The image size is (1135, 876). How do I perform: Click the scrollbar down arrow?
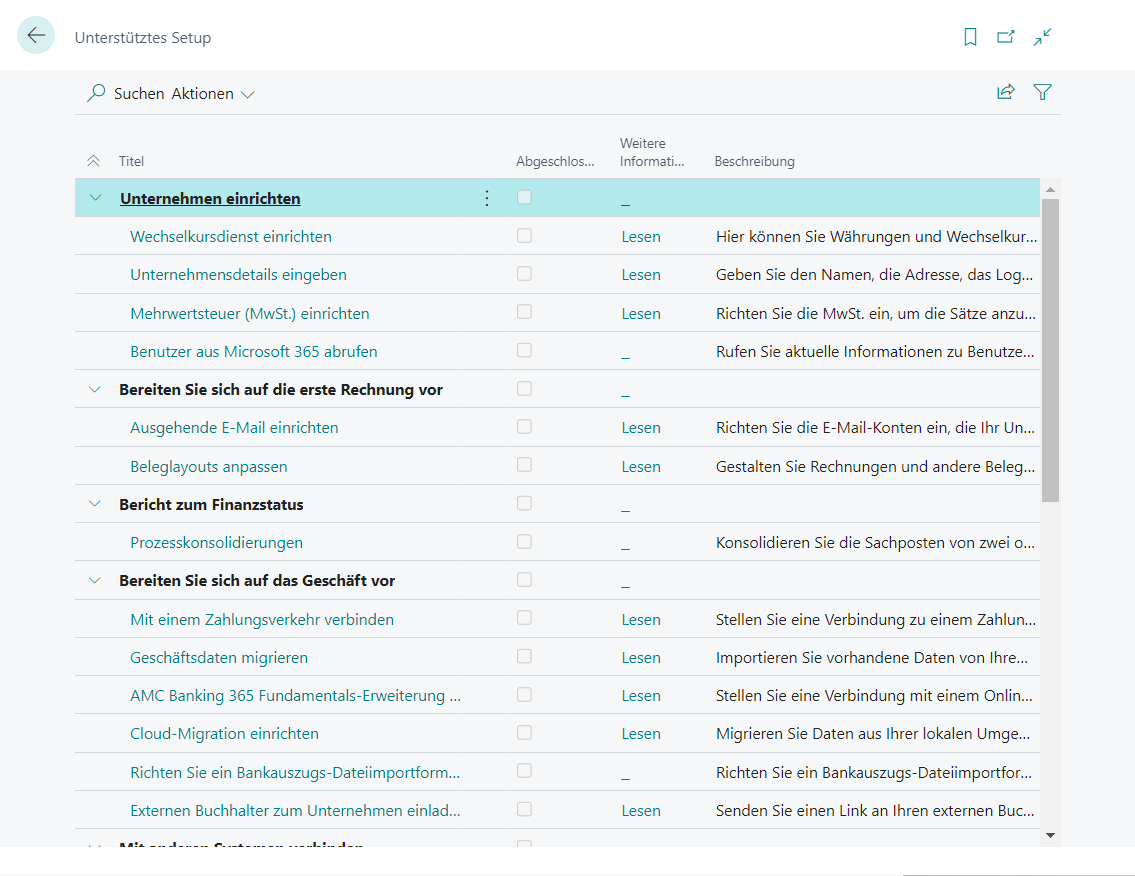coord(1050,835)
